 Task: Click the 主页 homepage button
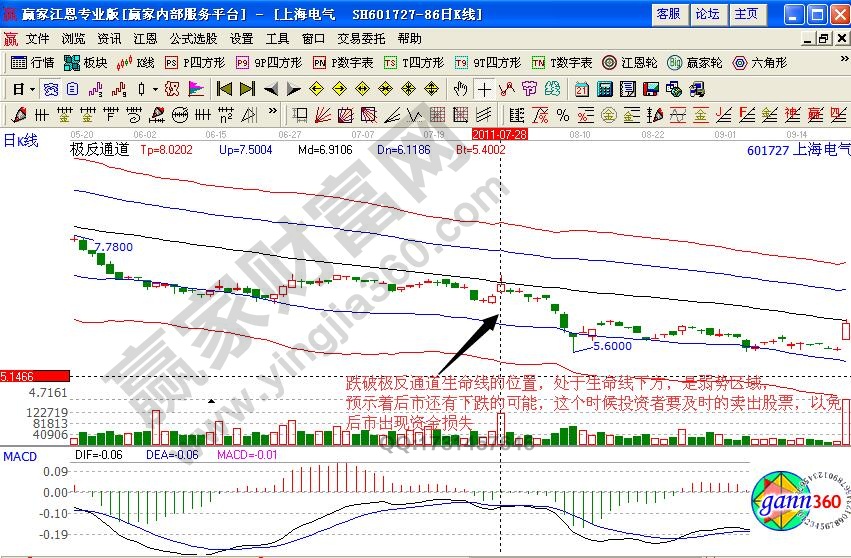[x=746, y=14]
